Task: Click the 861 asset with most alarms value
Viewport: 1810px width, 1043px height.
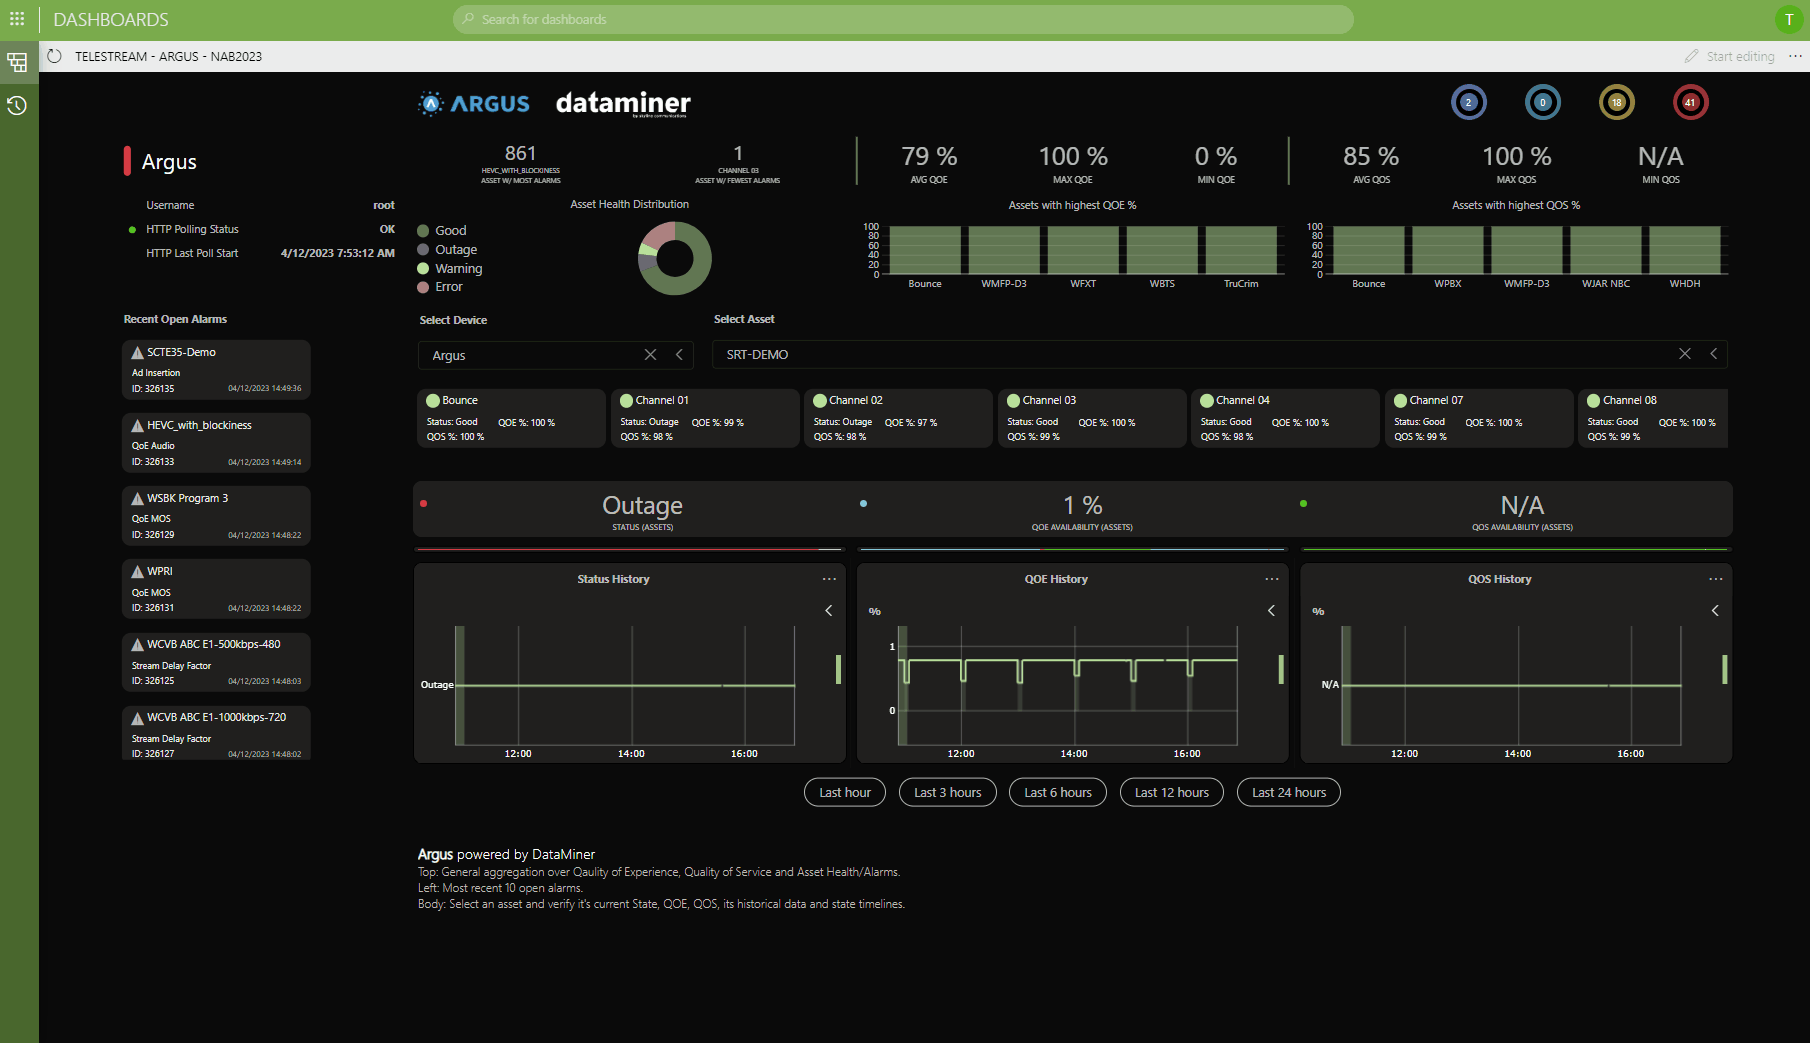Action: 520,153
